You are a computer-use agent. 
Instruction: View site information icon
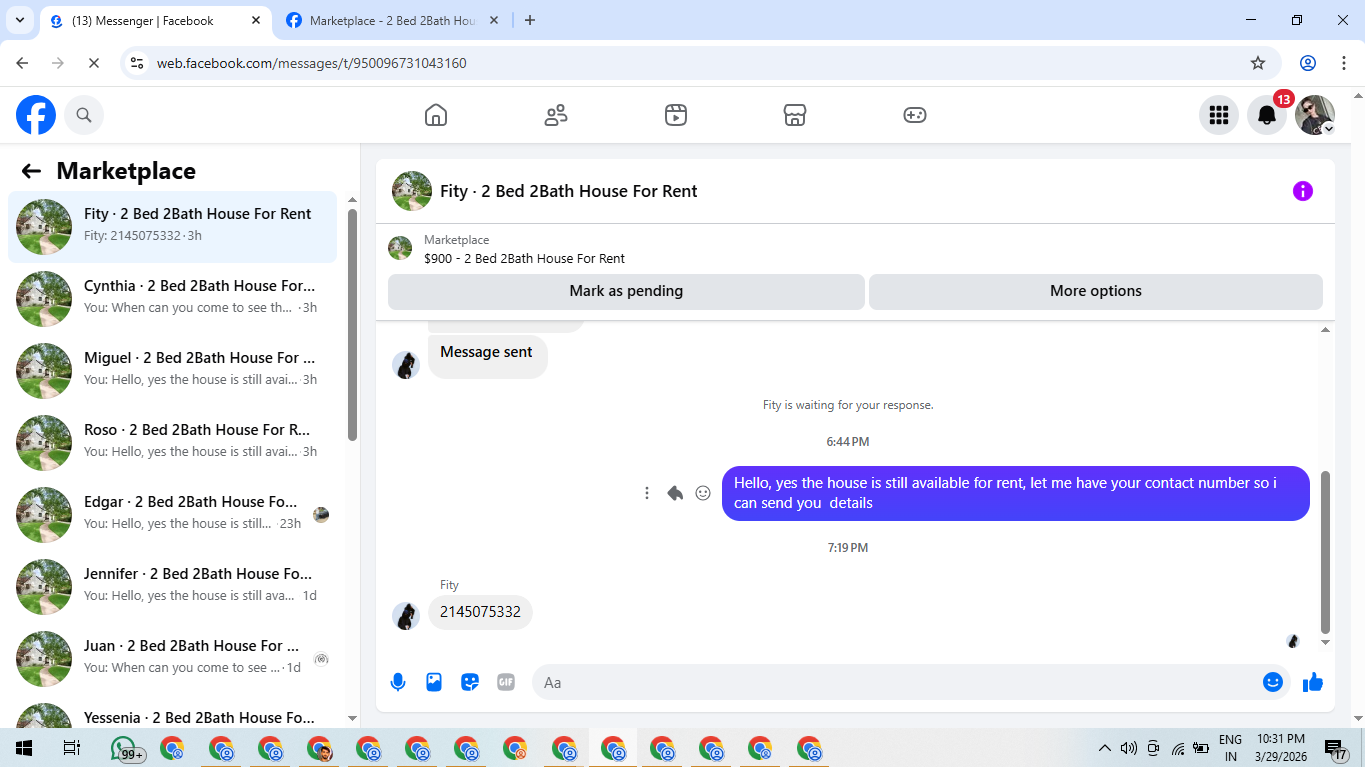pyautogui.click(x=138, y=63)
